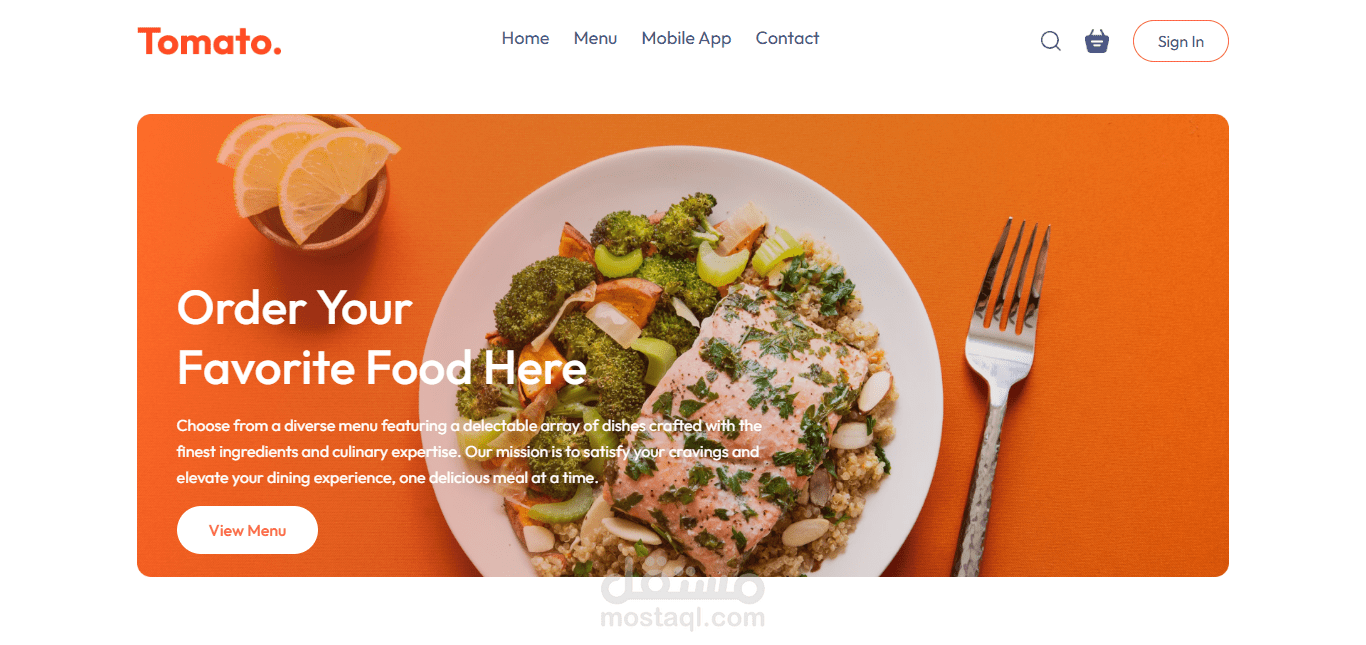
Task: Click the hero description paragraph text
Action: [x=469, y=452]
